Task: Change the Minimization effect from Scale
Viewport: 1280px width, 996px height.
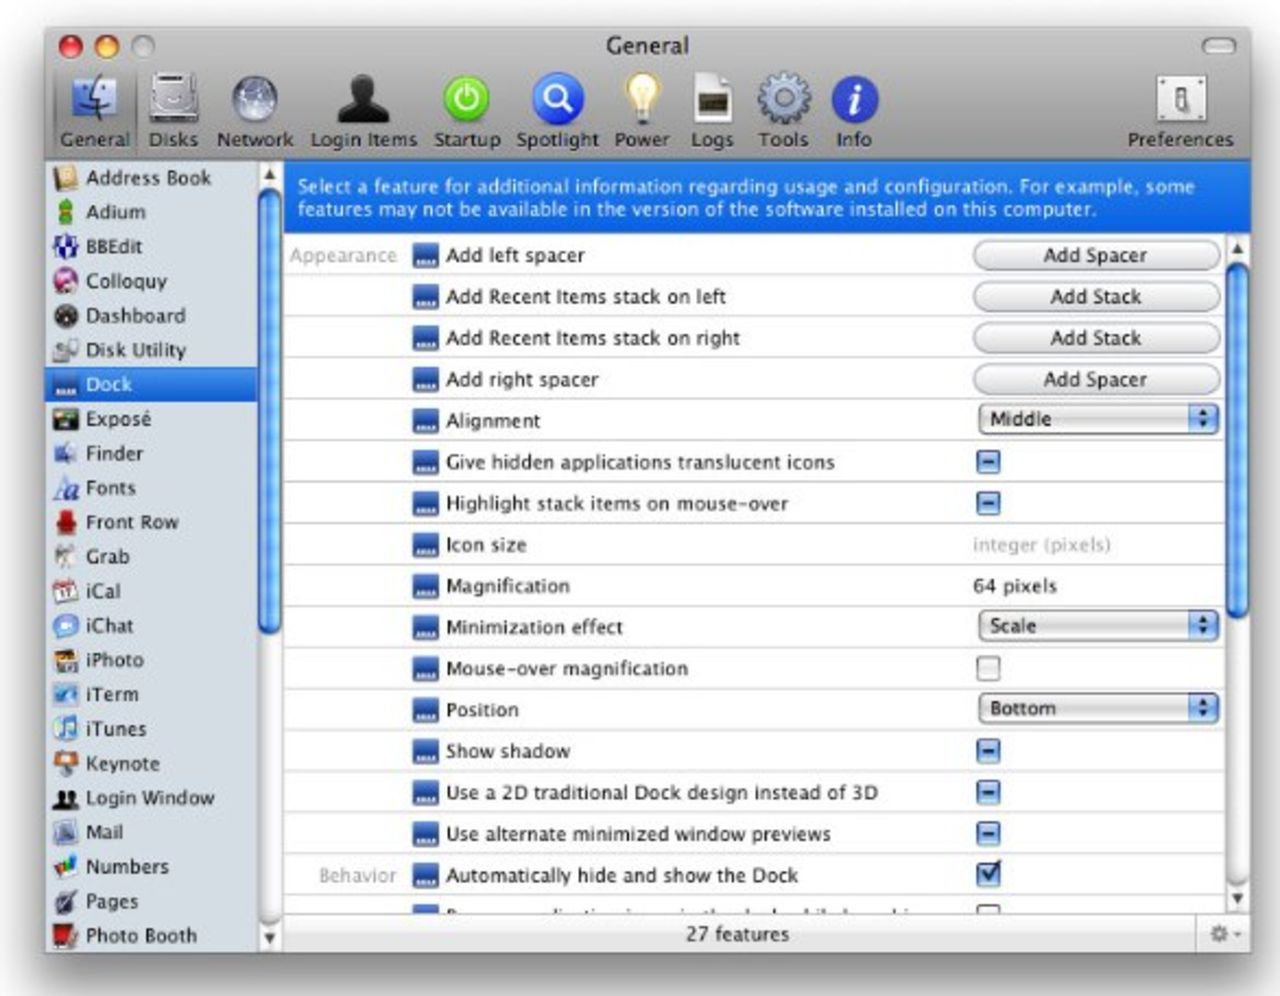Action: [1097, 625]
